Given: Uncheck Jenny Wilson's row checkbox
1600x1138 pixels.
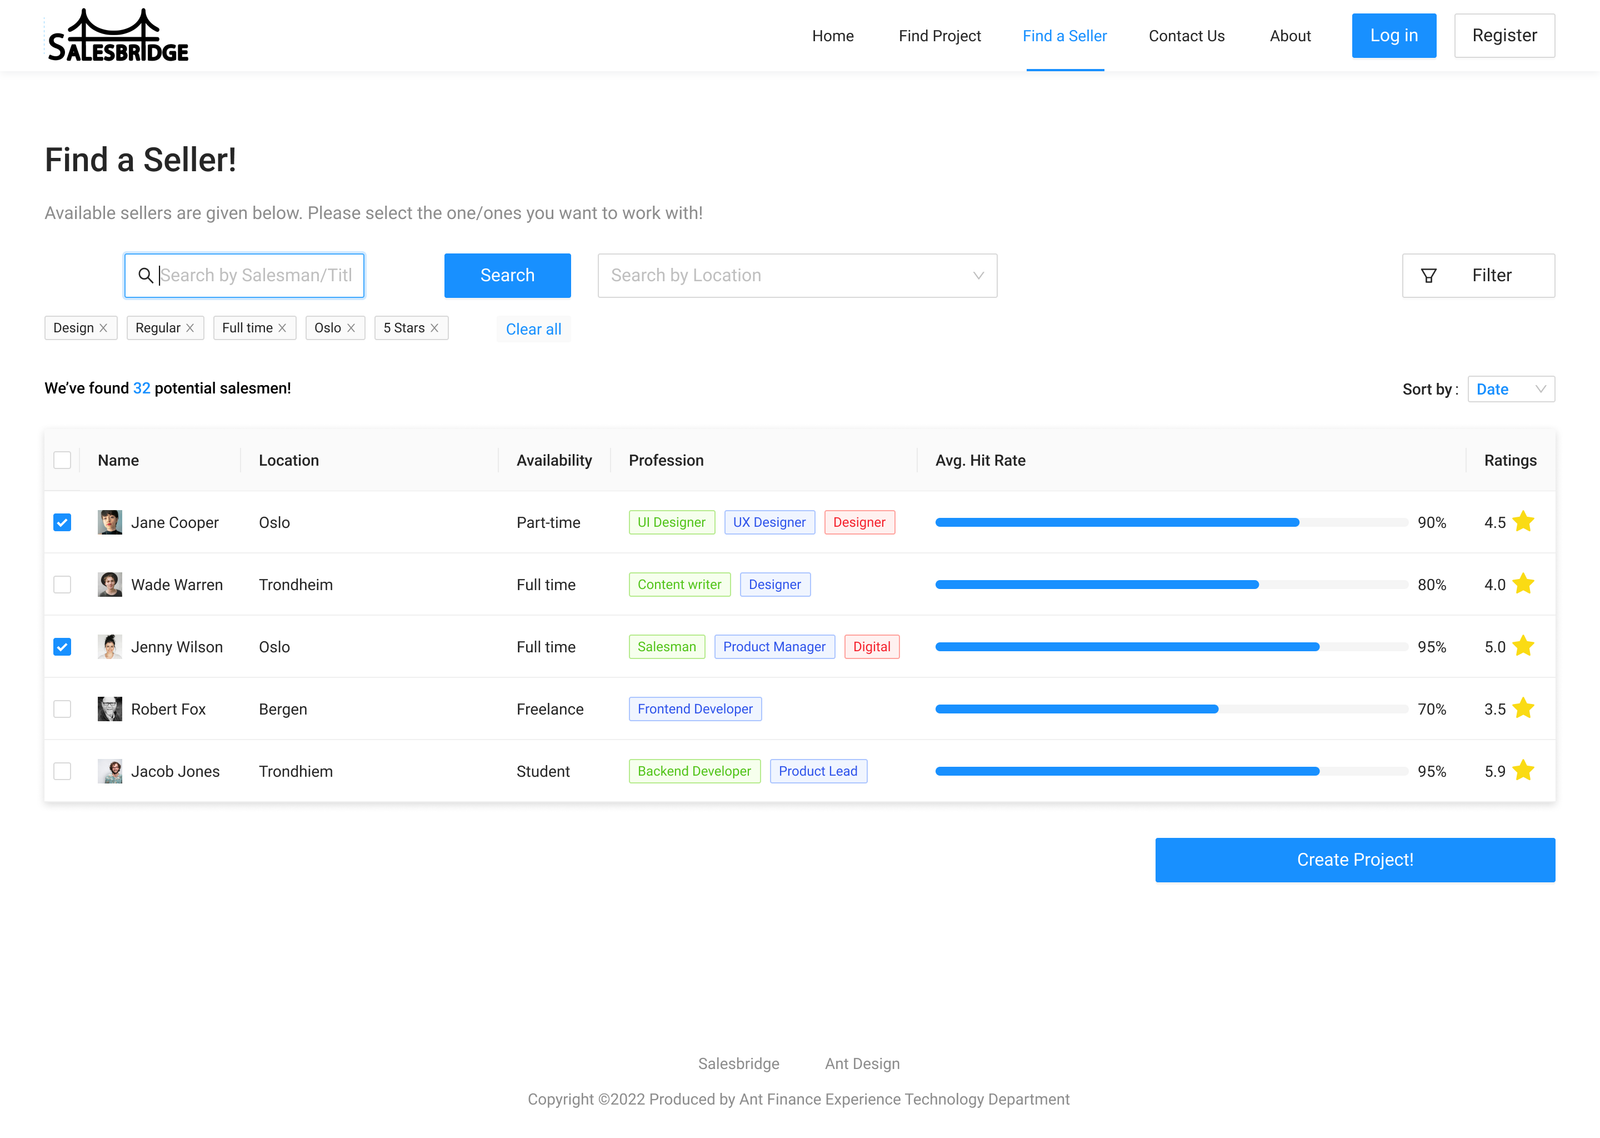Looking at the screenshot, I should 62,647.
